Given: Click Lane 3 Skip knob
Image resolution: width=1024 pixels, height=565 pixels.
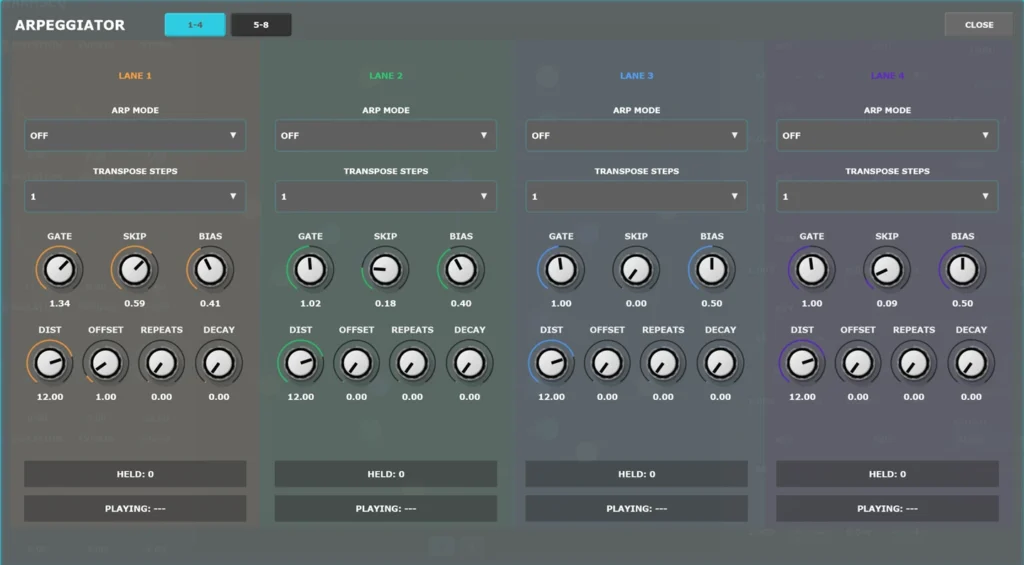Looking at the screenshot, I should [x=636, y=269].
